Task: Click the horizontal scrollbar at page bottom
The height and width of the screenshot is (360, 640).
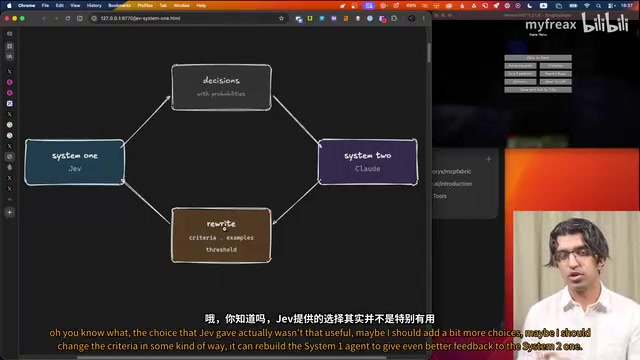Action: tap(231, 358)
